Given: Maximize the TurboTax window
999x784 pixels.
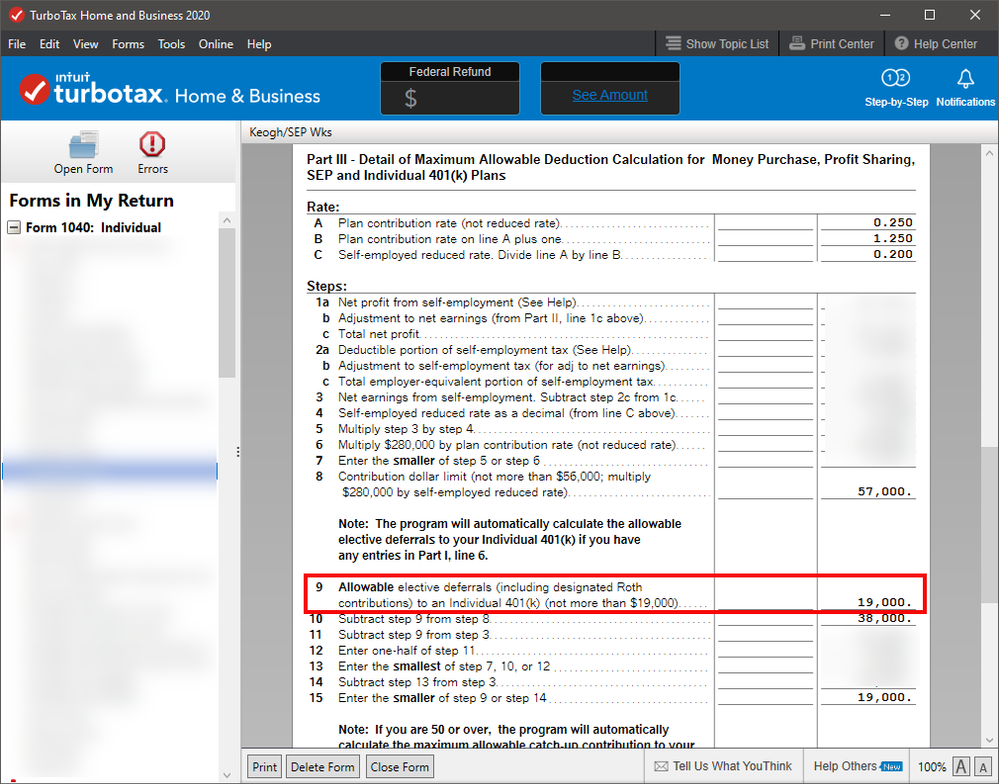Looking at the screenshot, I should tap(930, 15).
